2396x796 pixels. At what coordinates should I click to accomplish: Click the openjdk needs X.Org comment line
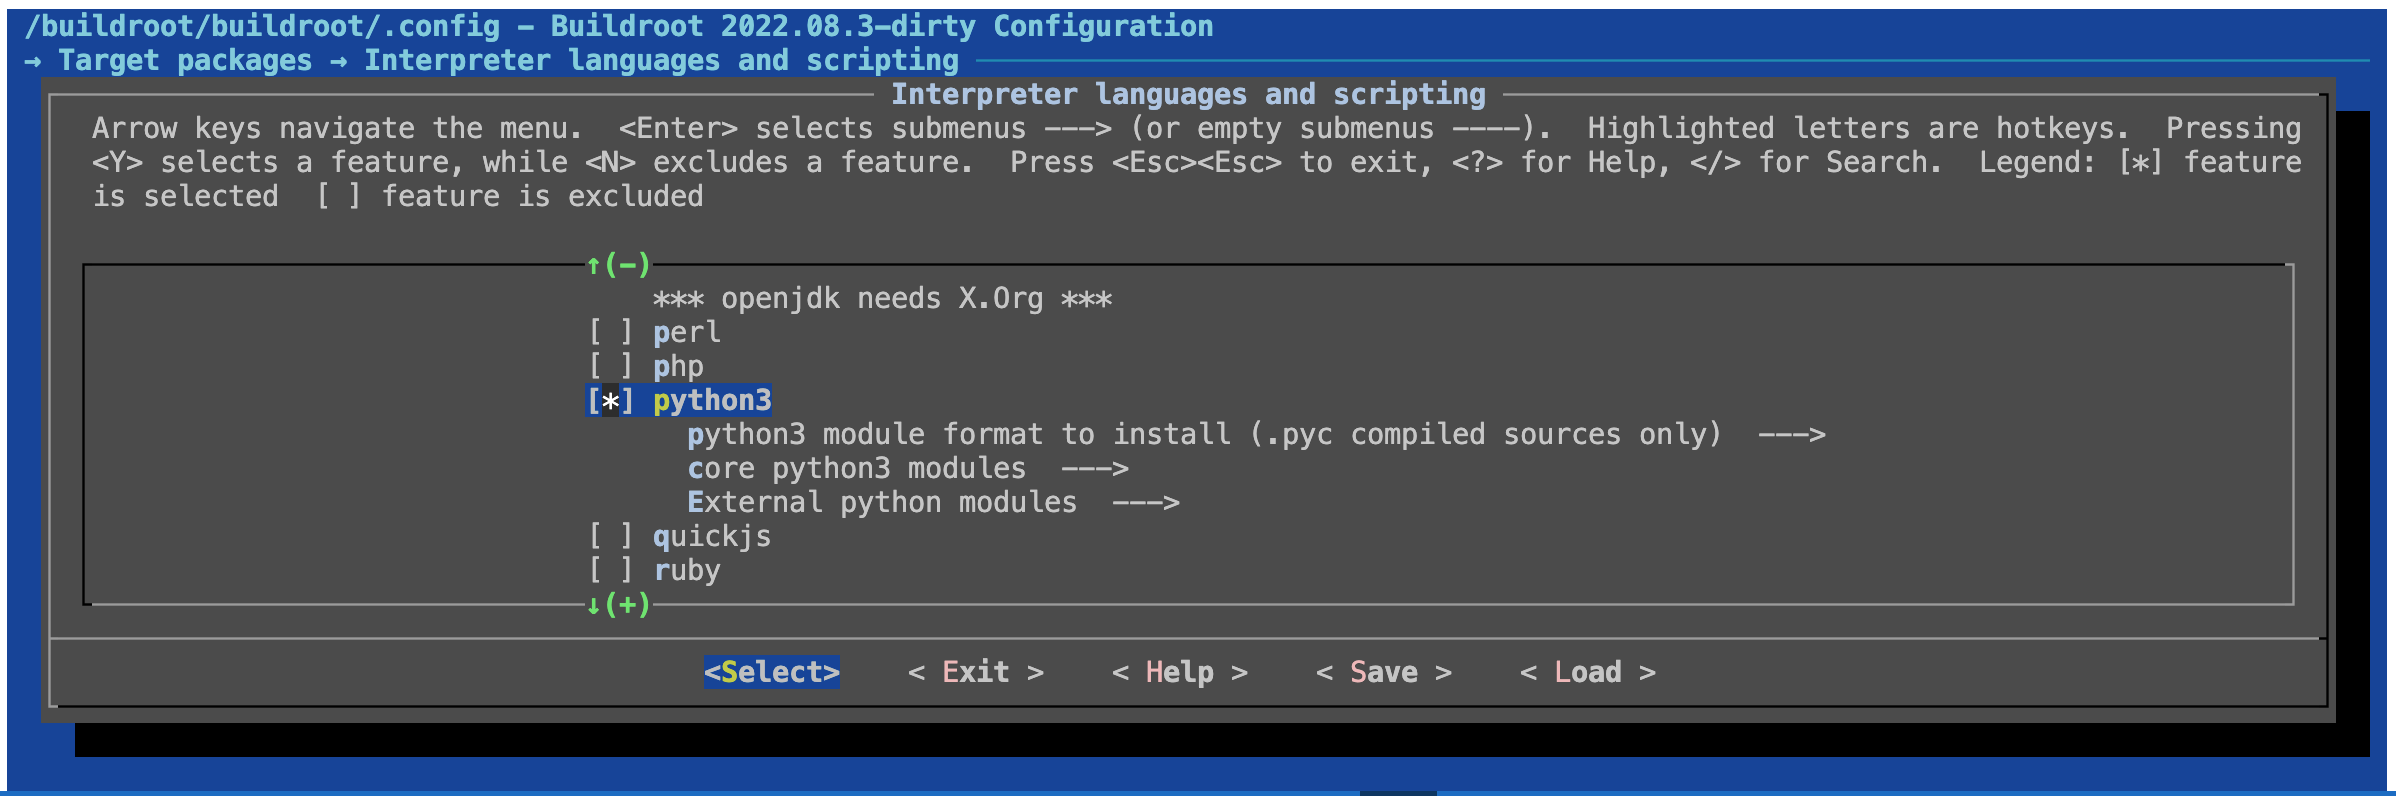point(882,299)
